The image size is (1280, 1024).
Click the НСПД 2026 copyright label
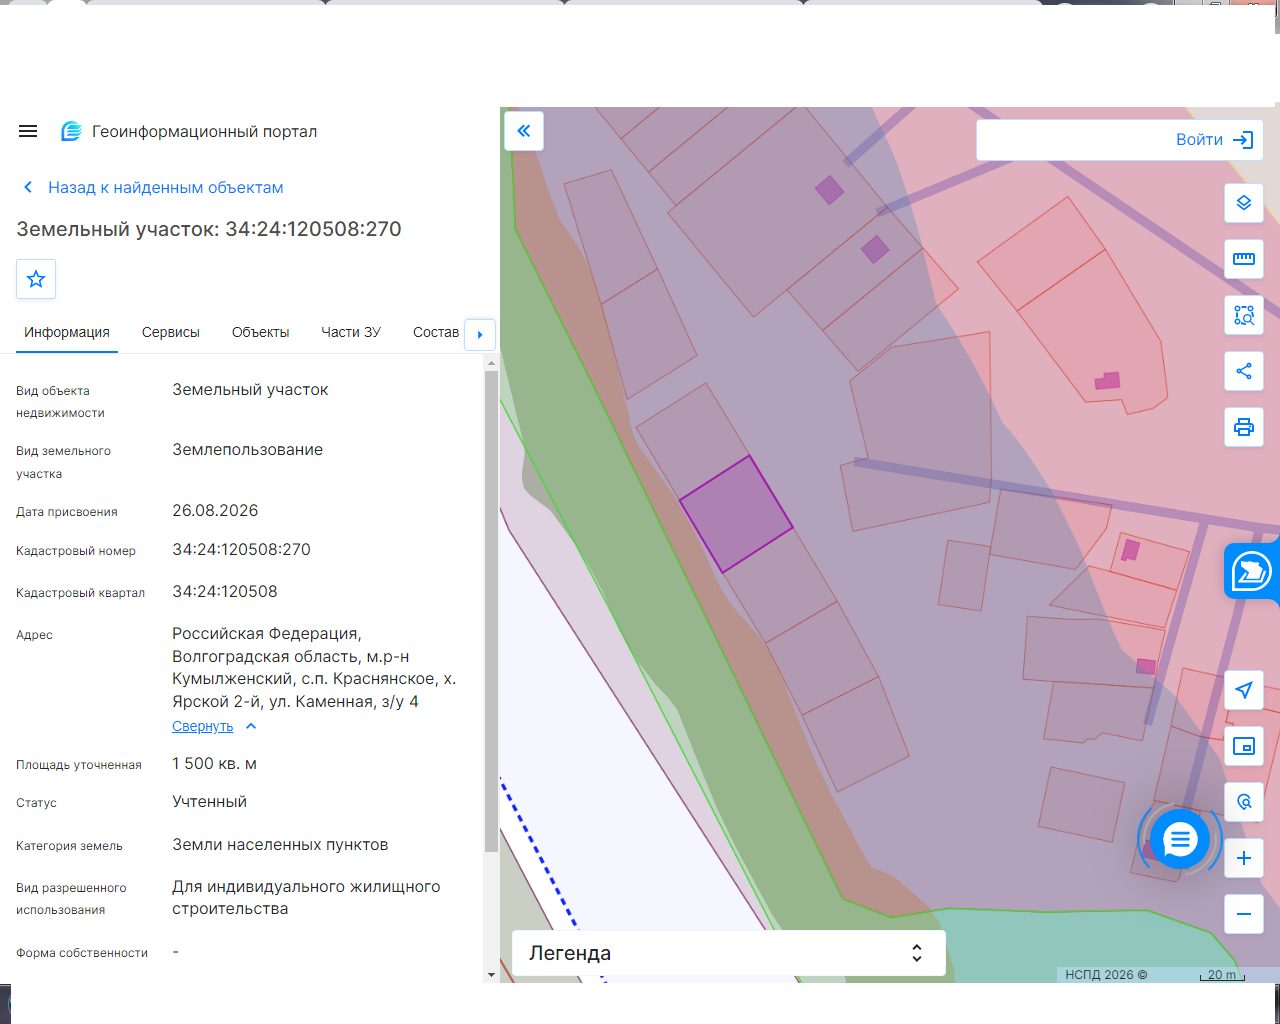pyautogui.click(x=1106, y=975)
